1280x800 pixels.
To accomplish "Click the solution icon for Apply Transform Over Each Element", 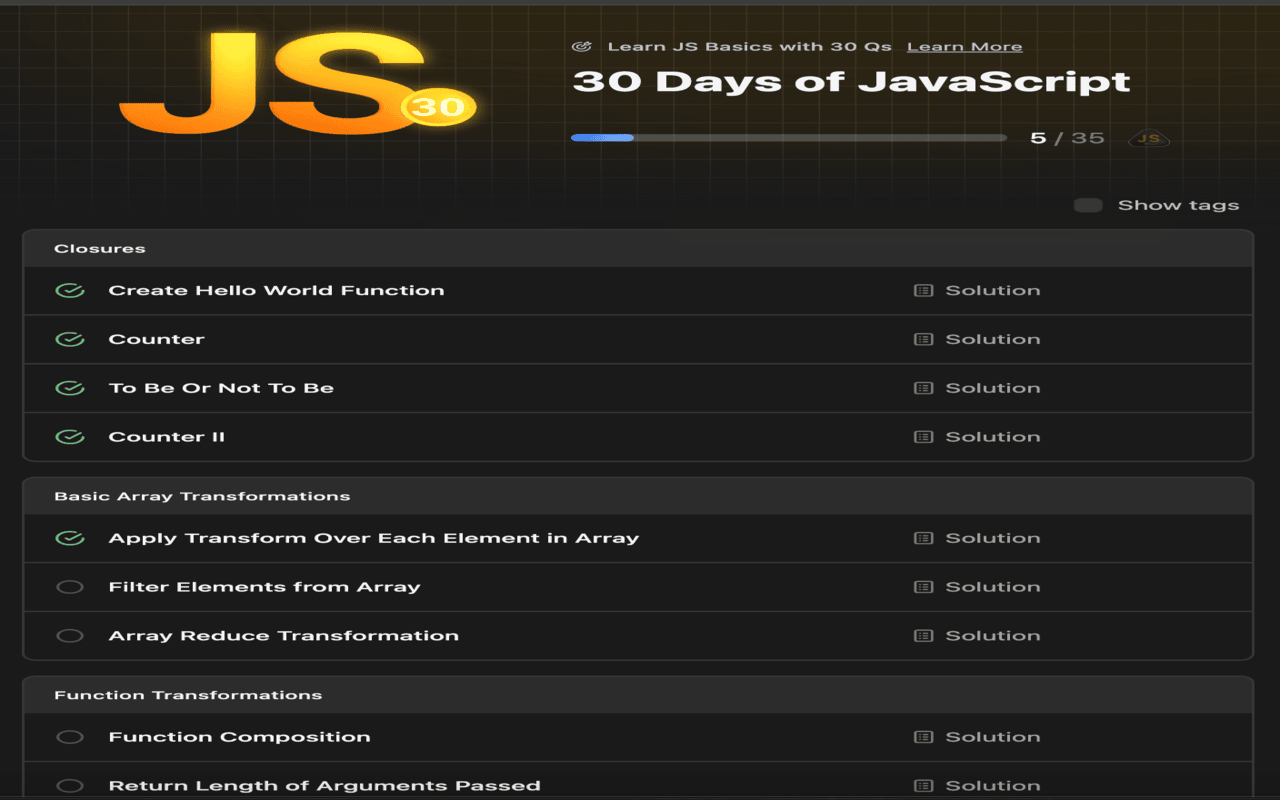I will pyautogui.click(x=924, y=538).
